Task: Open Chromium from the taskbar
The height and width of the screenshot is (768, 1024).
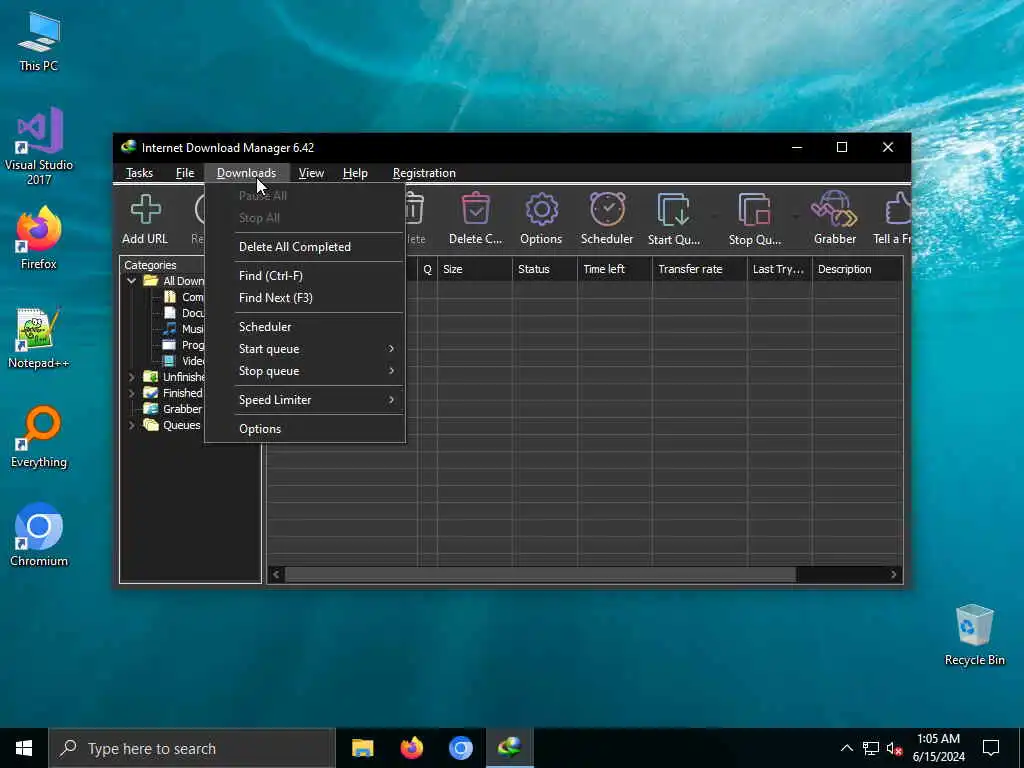Action: [460, 748]
